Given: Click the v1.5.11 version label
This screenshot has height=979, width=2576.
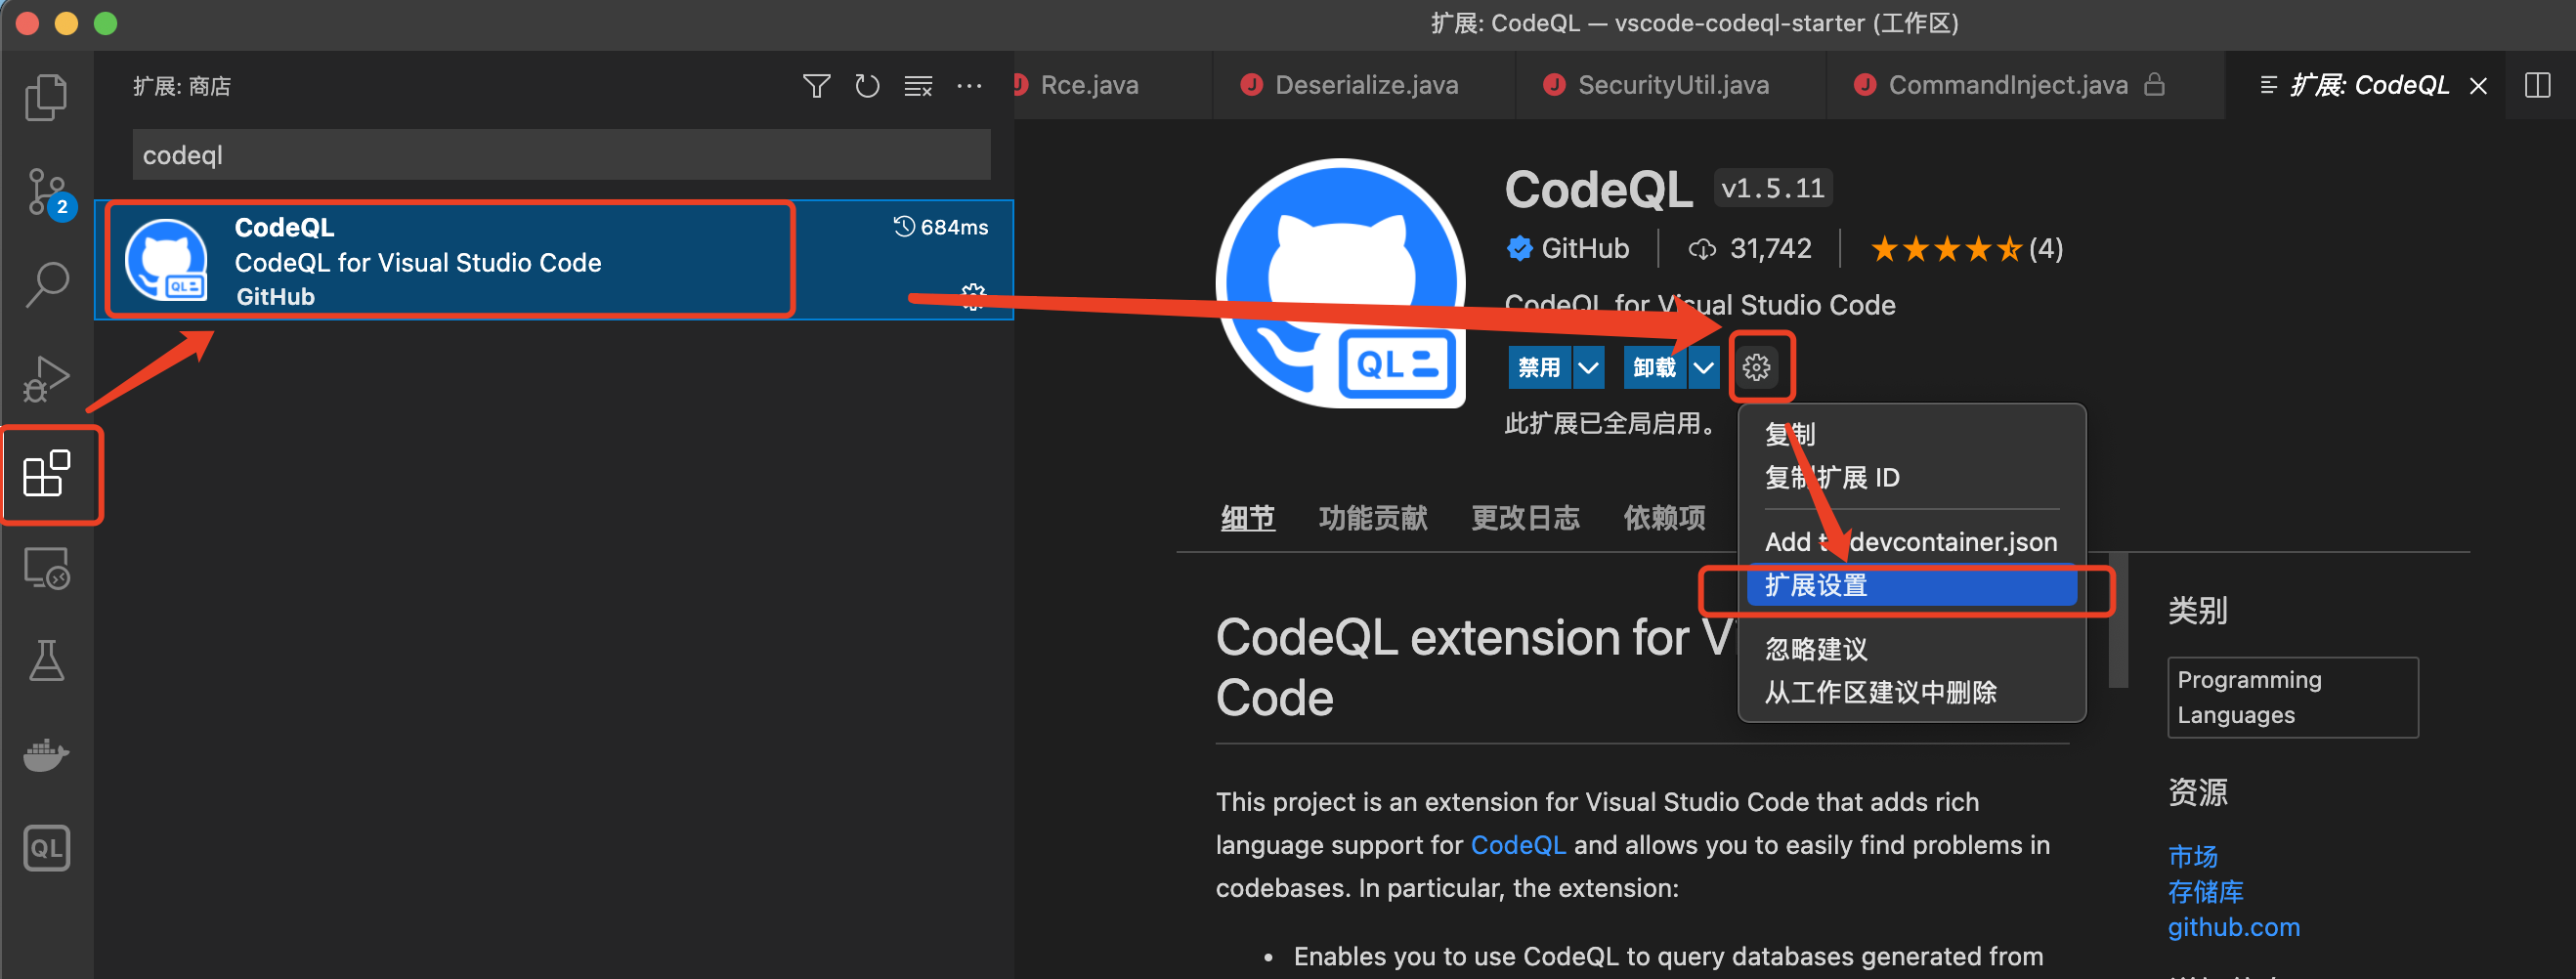Looking at the screenshot, I should tap(1772, 188).
